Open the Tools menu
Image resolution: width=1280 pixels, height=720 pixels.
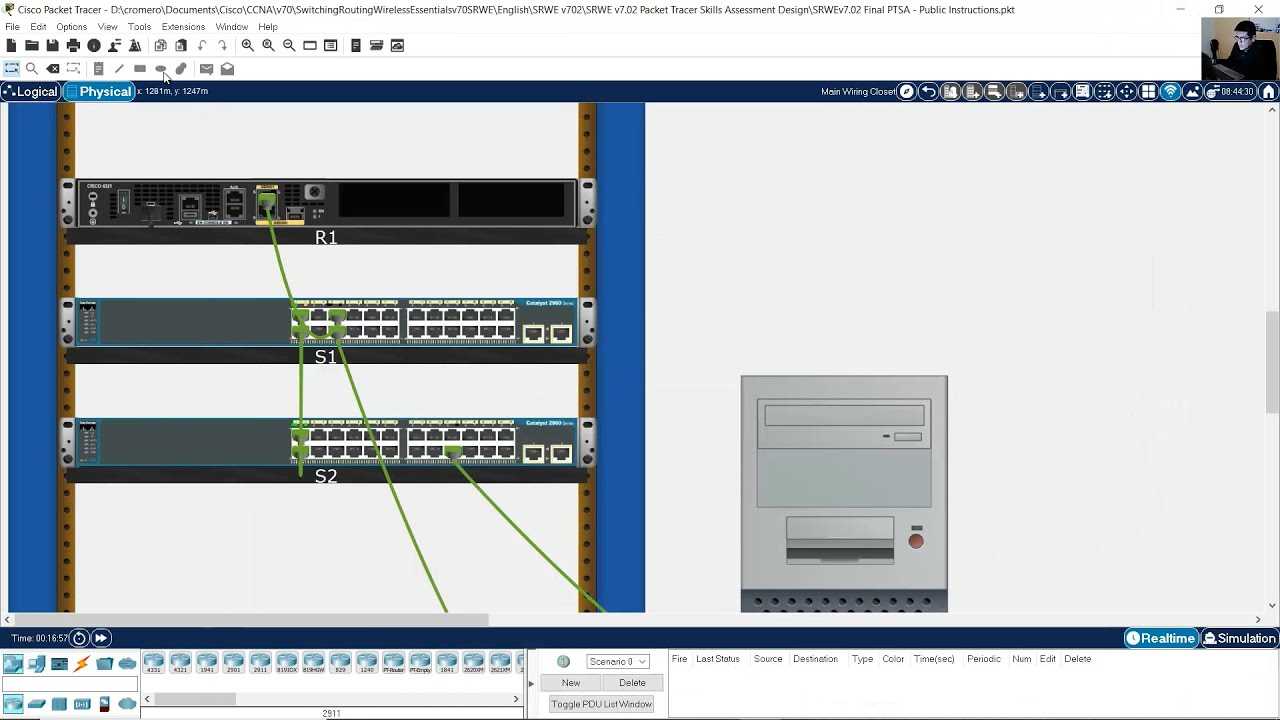pos(139,27)
